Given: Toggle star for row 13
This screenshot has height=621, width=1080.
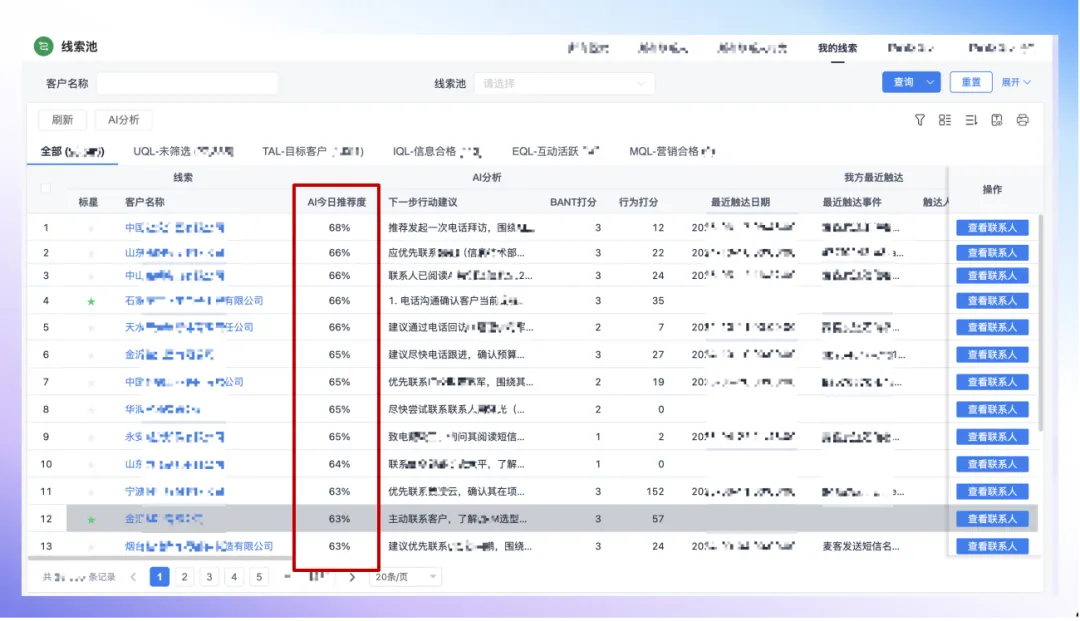Looking at the screenshot, I should click(91, 547).
